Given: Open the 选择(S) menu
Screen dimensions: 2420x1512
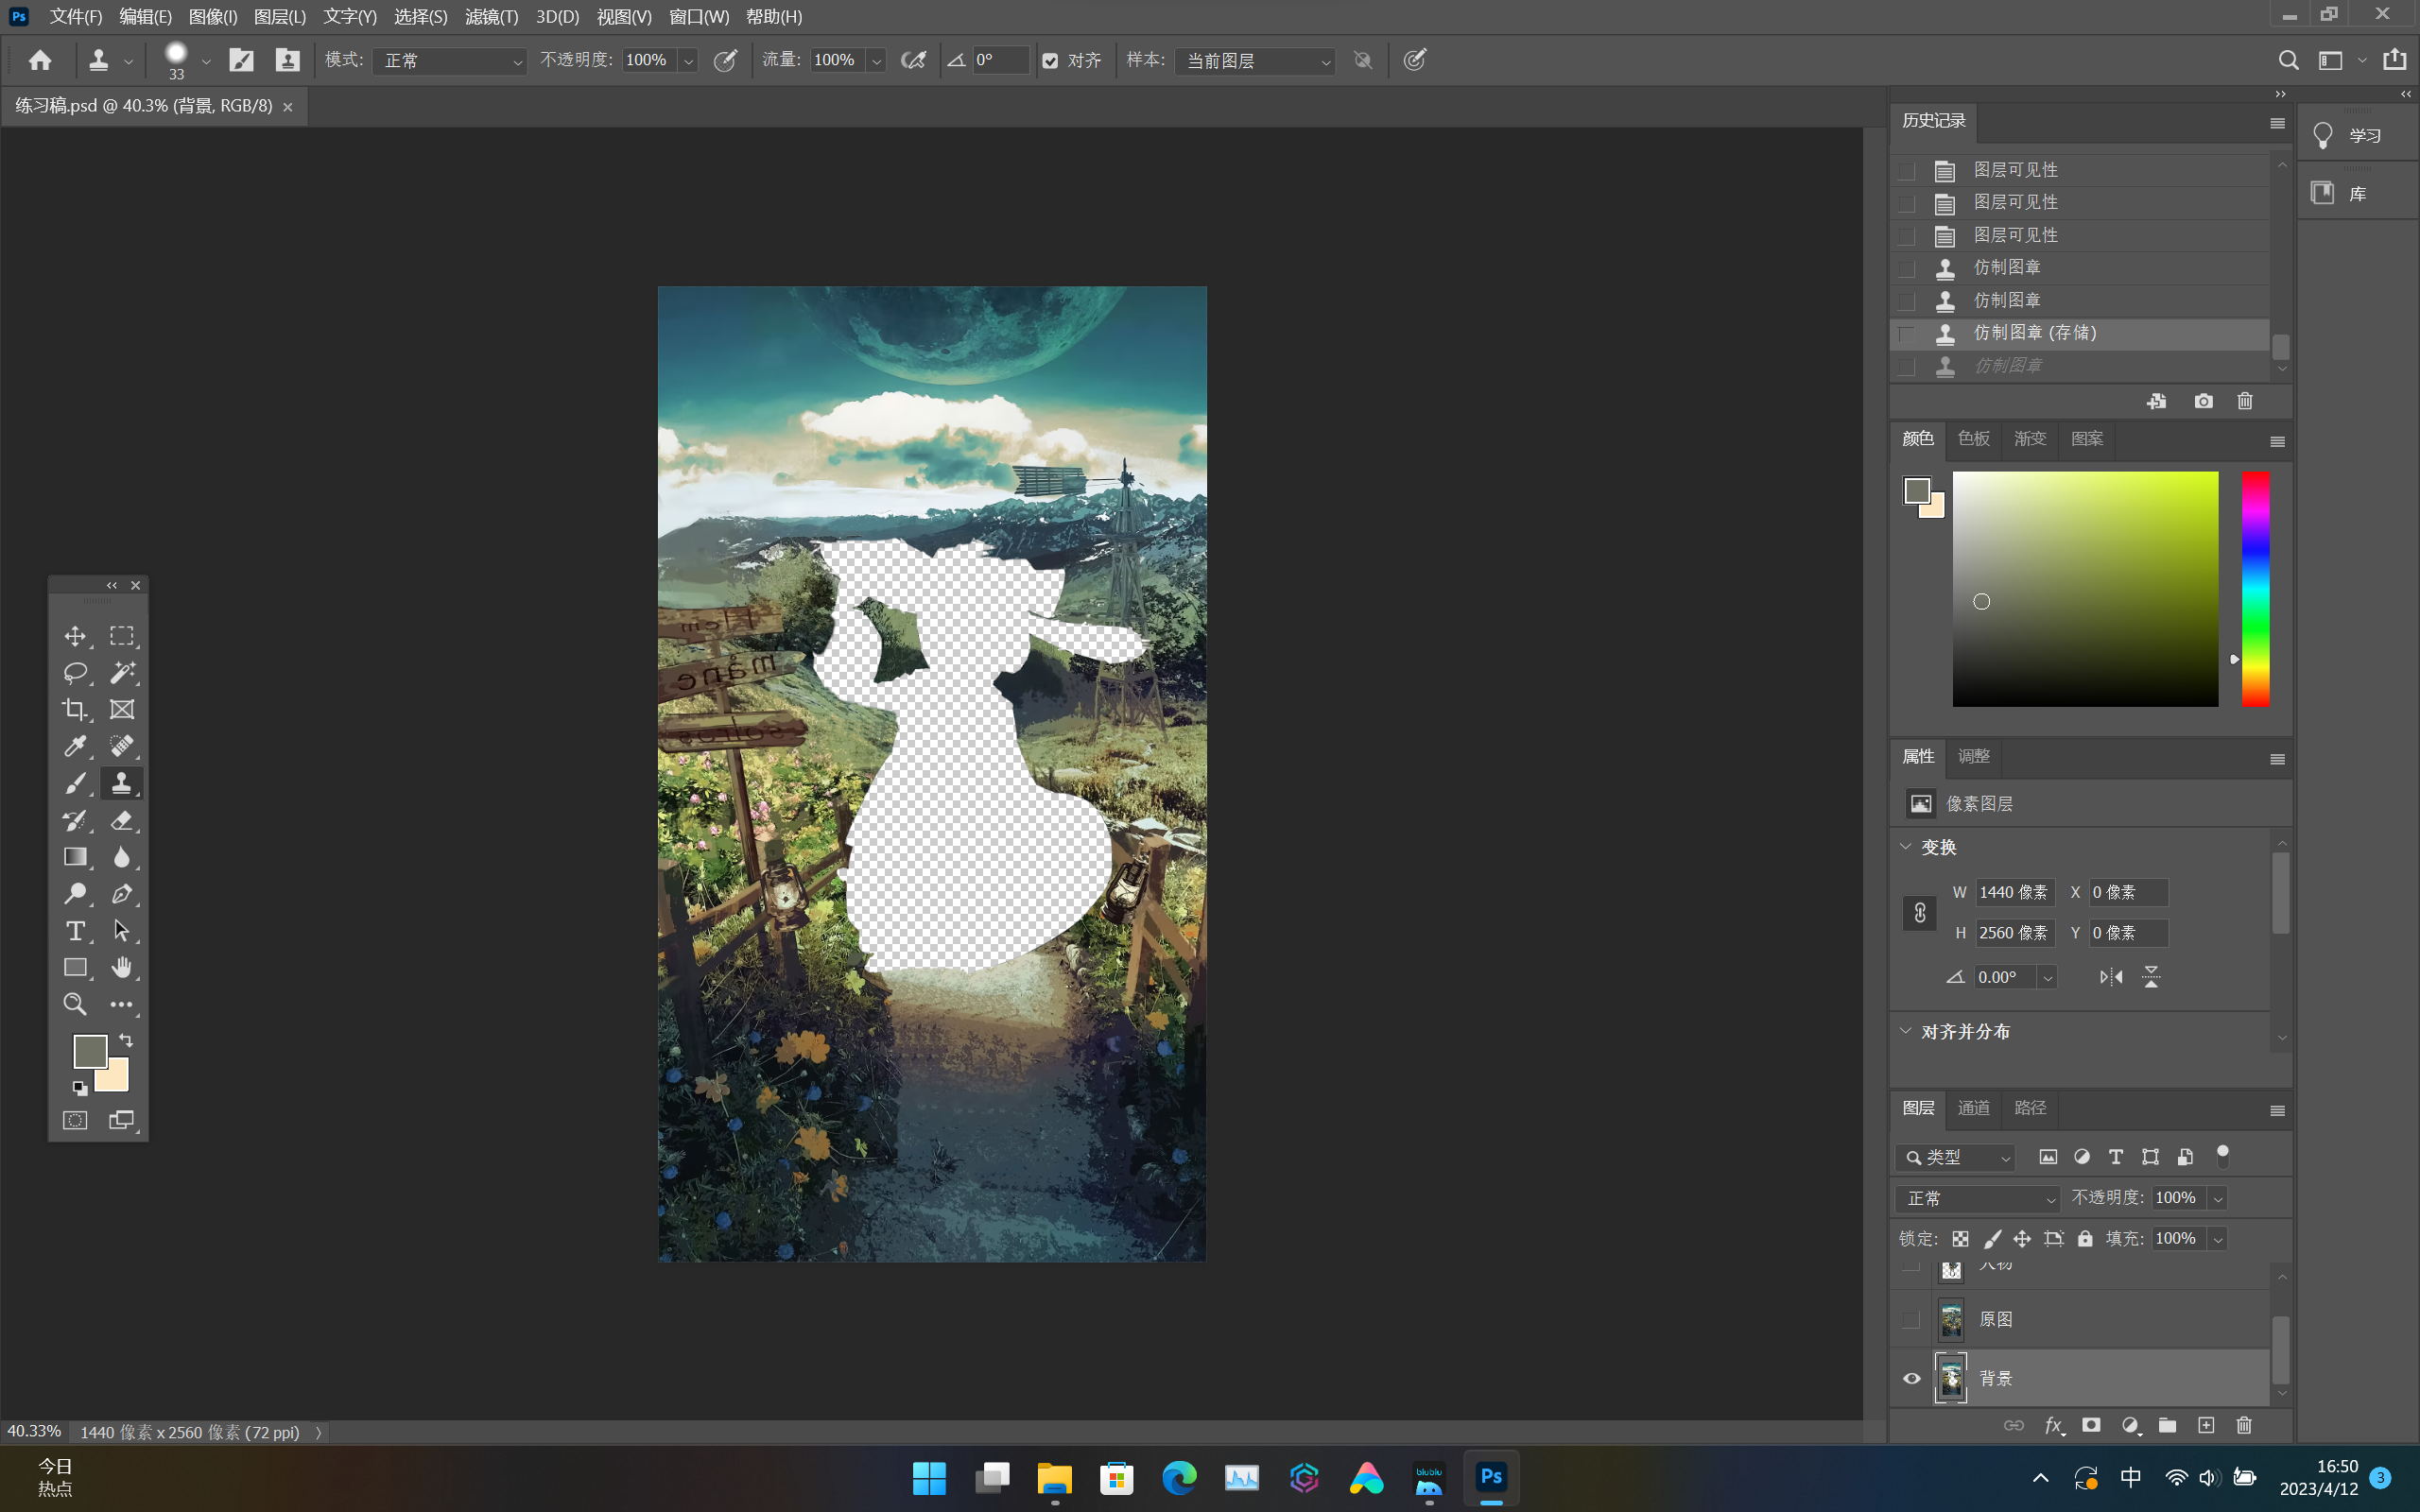Looking at the screenshot, I should pyautogui.click(x=420, y=17).
